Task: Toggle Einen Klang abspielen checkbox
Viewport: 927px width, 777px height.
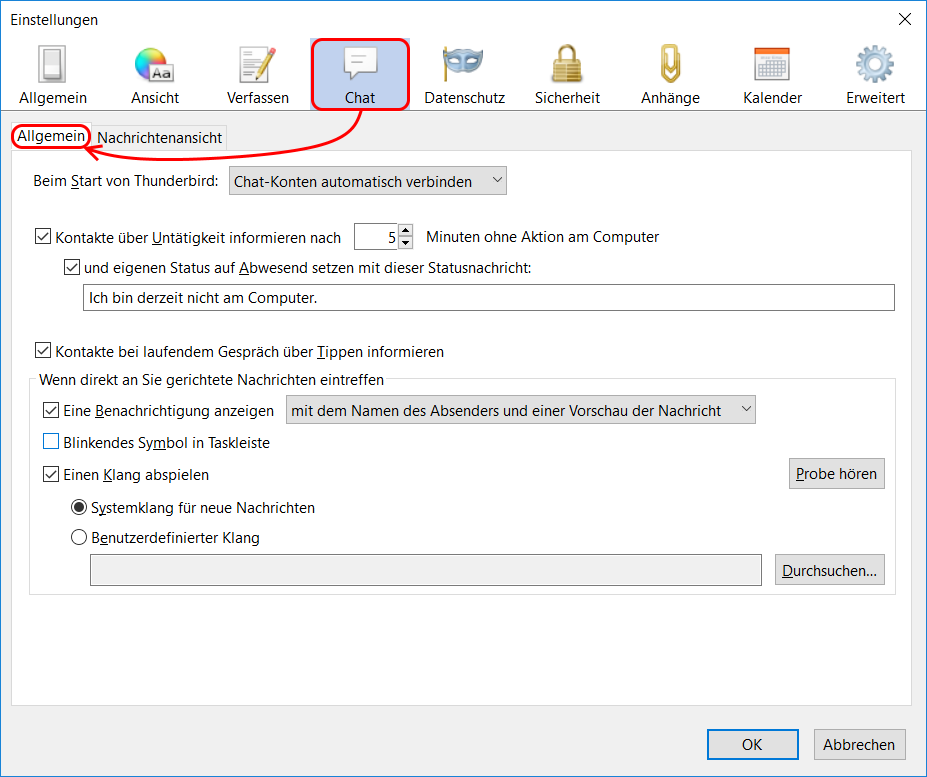Action: click(51, 474)
